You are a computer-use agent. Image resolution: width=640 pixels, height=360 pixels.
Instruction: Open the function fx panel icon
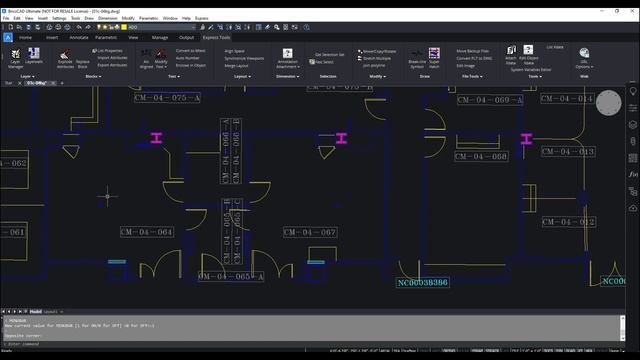point(633,174)
